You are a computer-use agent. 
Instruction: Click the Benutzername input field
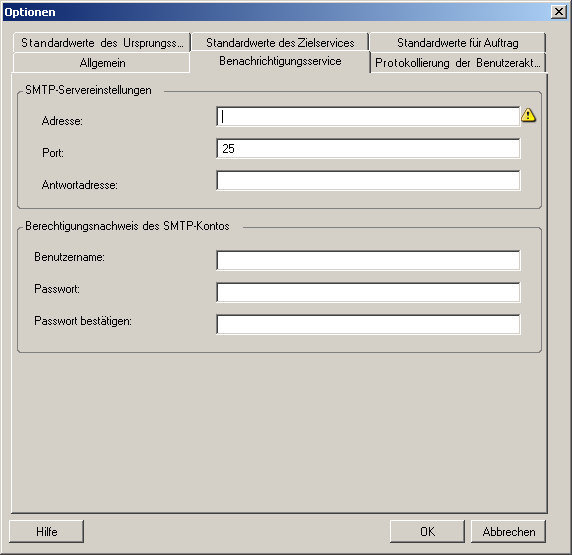click(x=368, y=261)
